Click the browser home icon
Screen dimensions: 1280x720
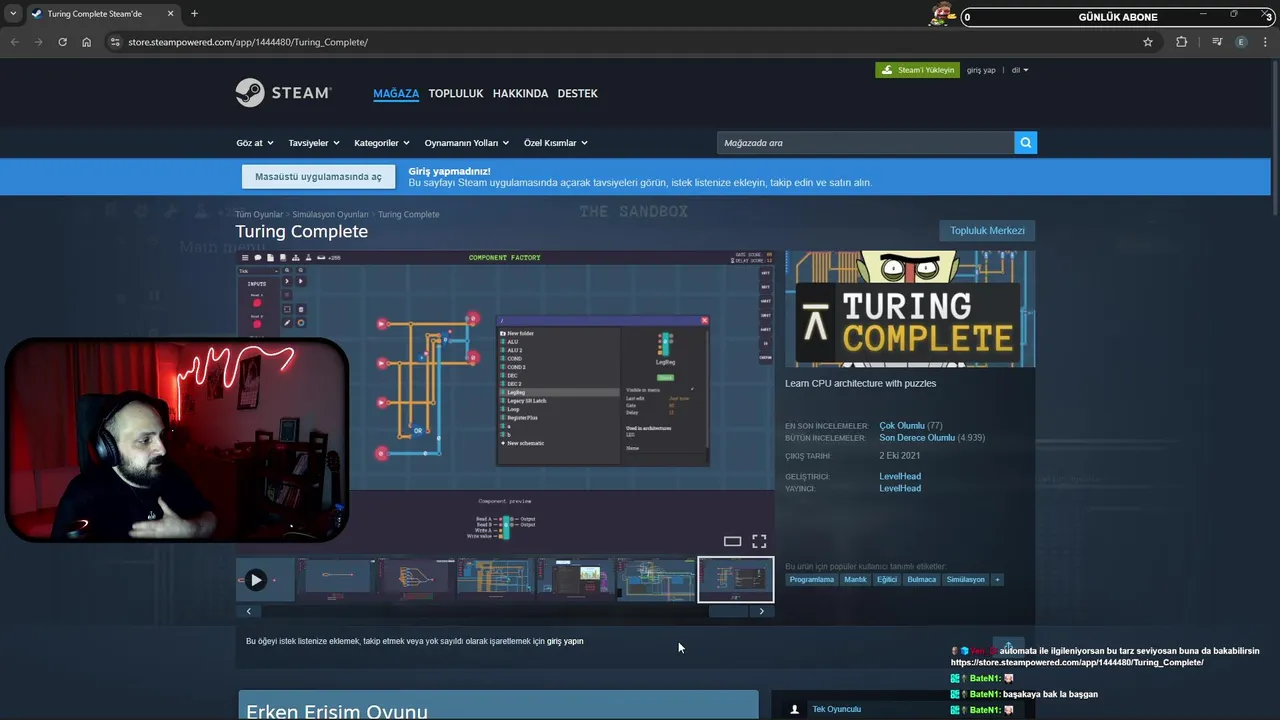[87, 42]
